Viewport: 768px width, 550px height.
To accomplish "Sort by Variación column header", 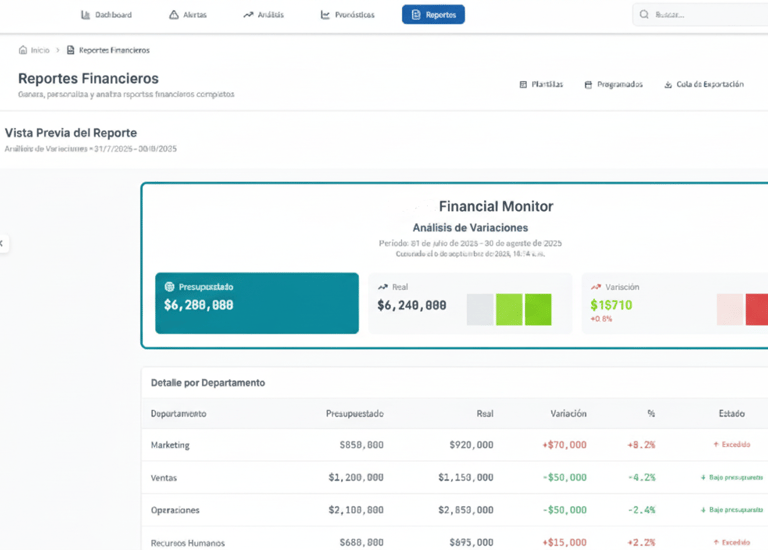I will click(569, 413).
